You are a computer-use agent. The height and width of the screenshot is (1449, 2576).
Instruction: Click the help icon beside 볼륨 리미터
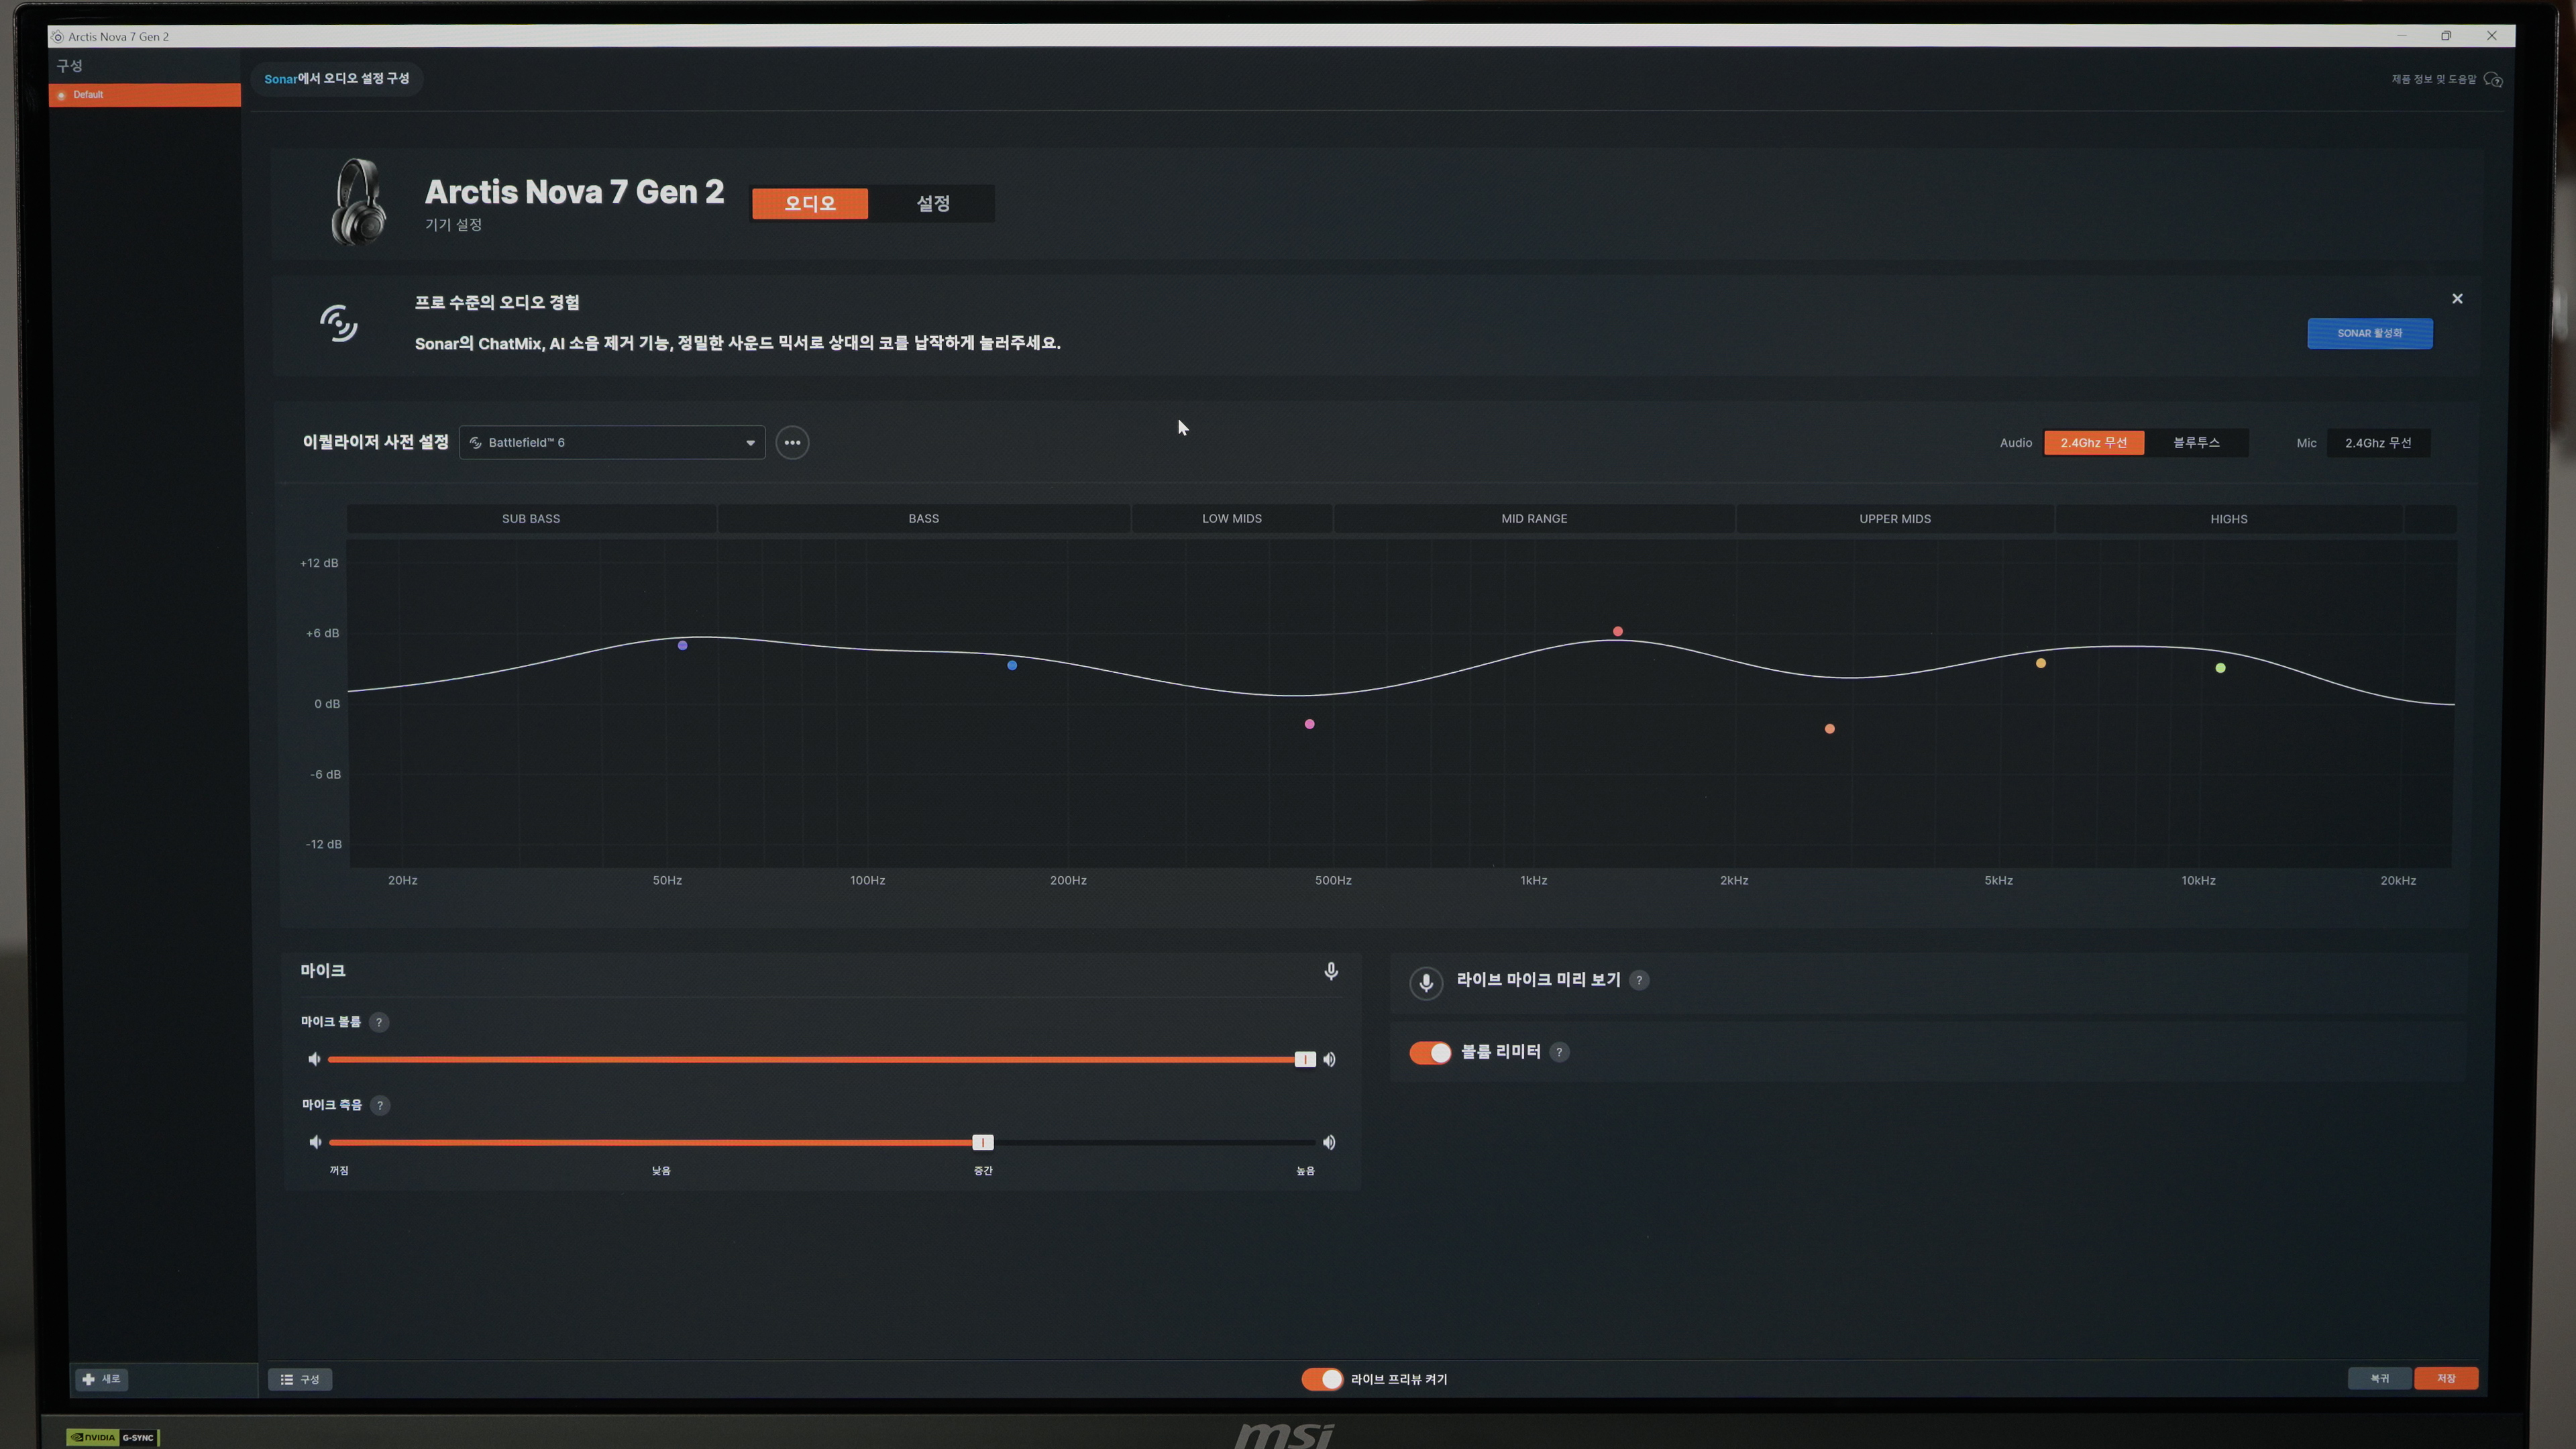point(1559,1052)
